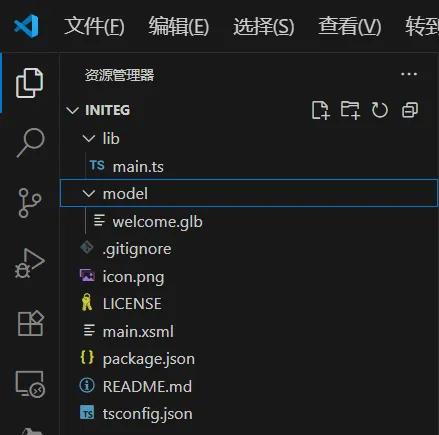Click the file icon beside main.xsml
439x435 pixels.
[x=89, y=330]
